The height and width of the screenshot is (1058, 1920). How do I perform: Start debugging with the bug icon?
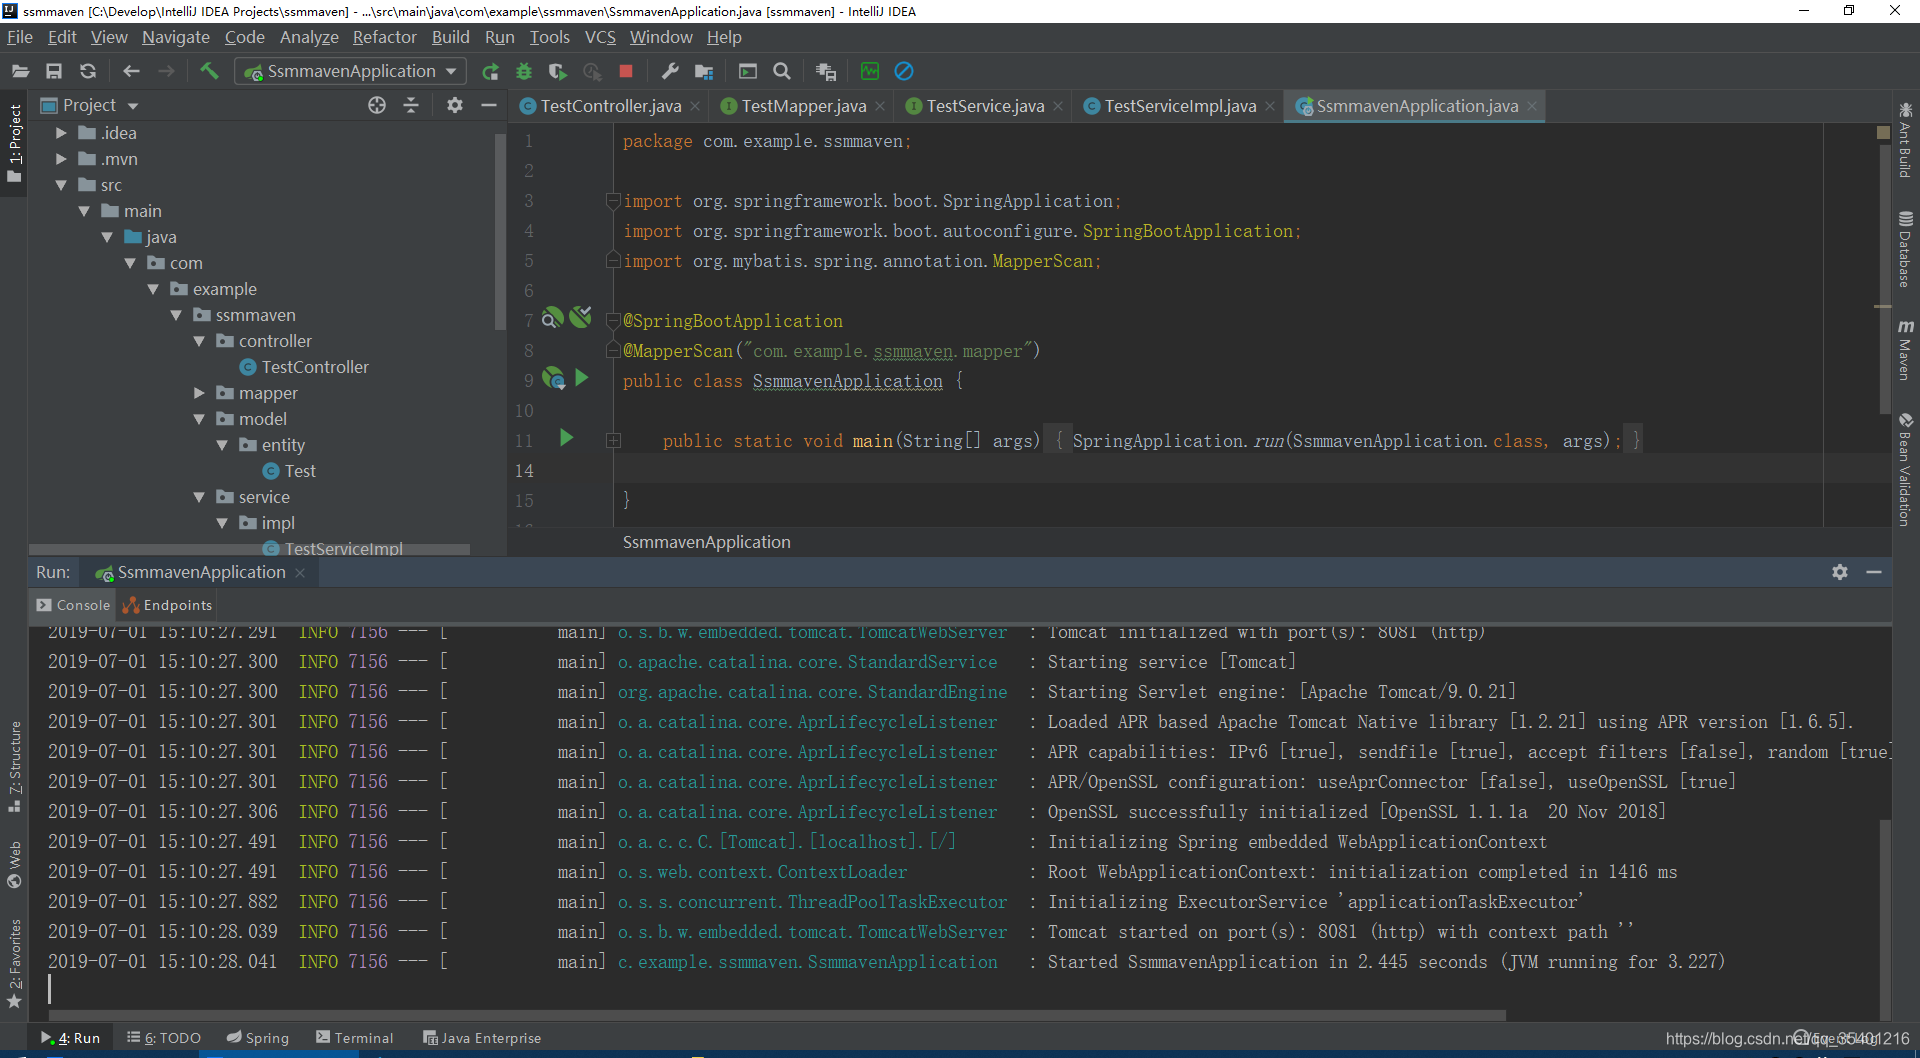click(524, 71)
